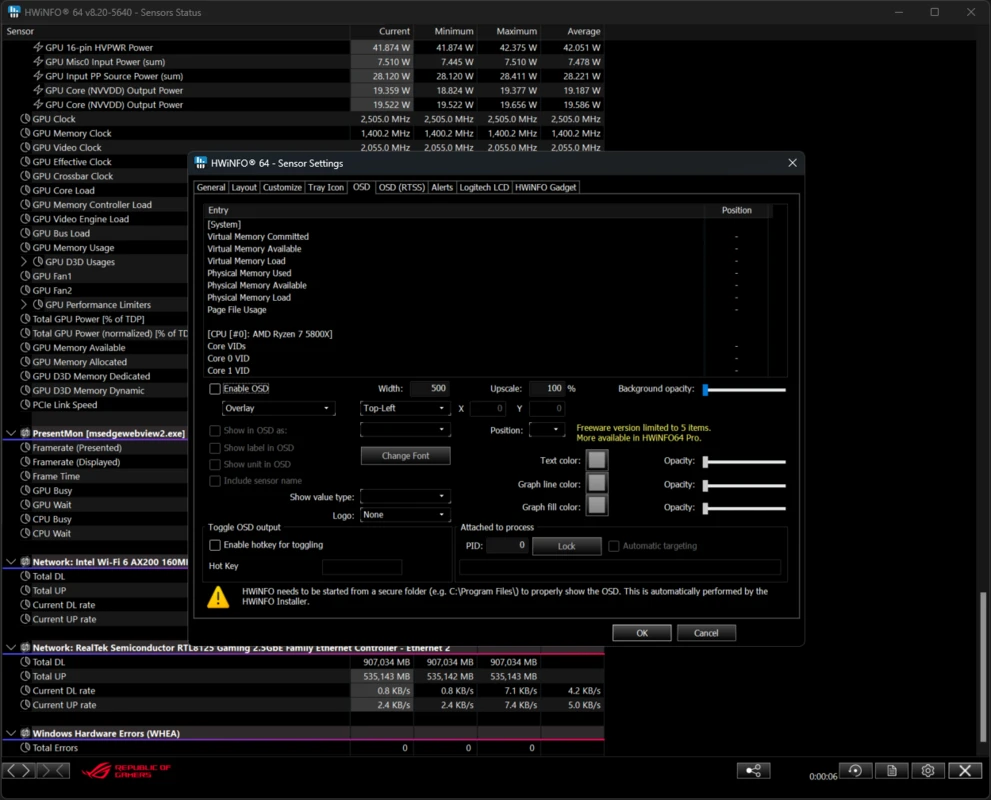
Task: Enable the OSD checkbox
Action: tap(215, 389)
